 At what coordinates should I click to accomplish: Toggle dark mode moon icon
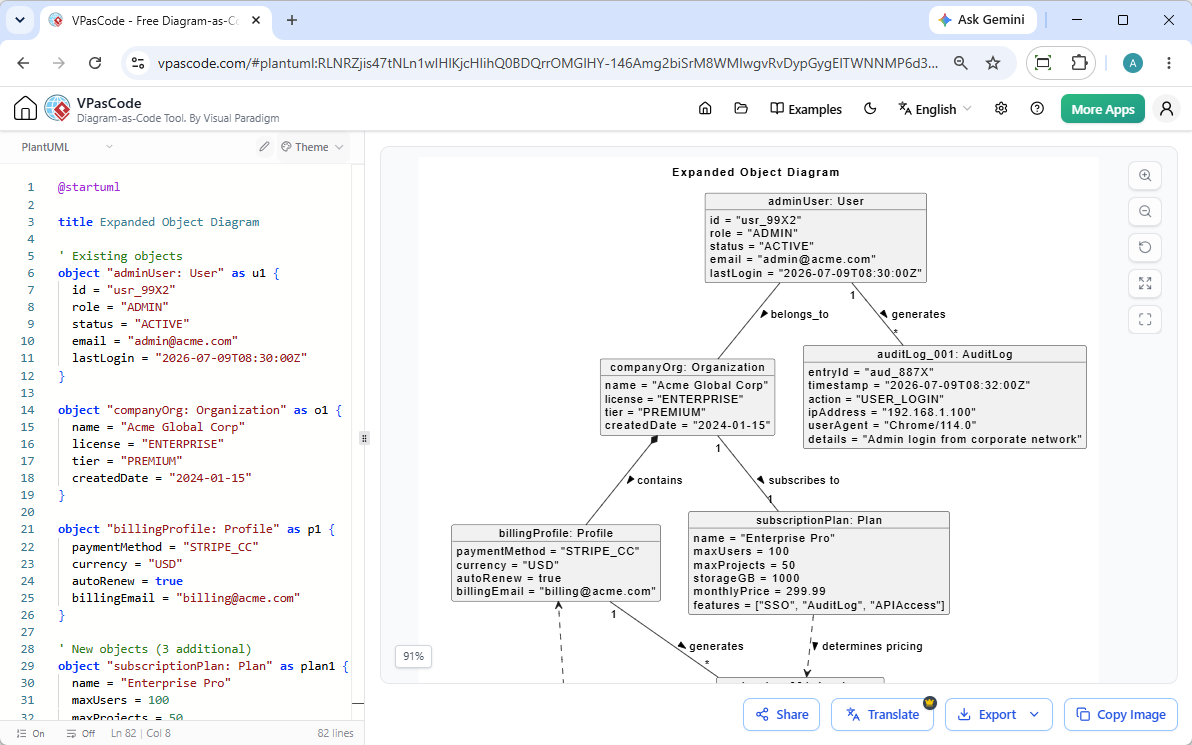pos(870,109)
